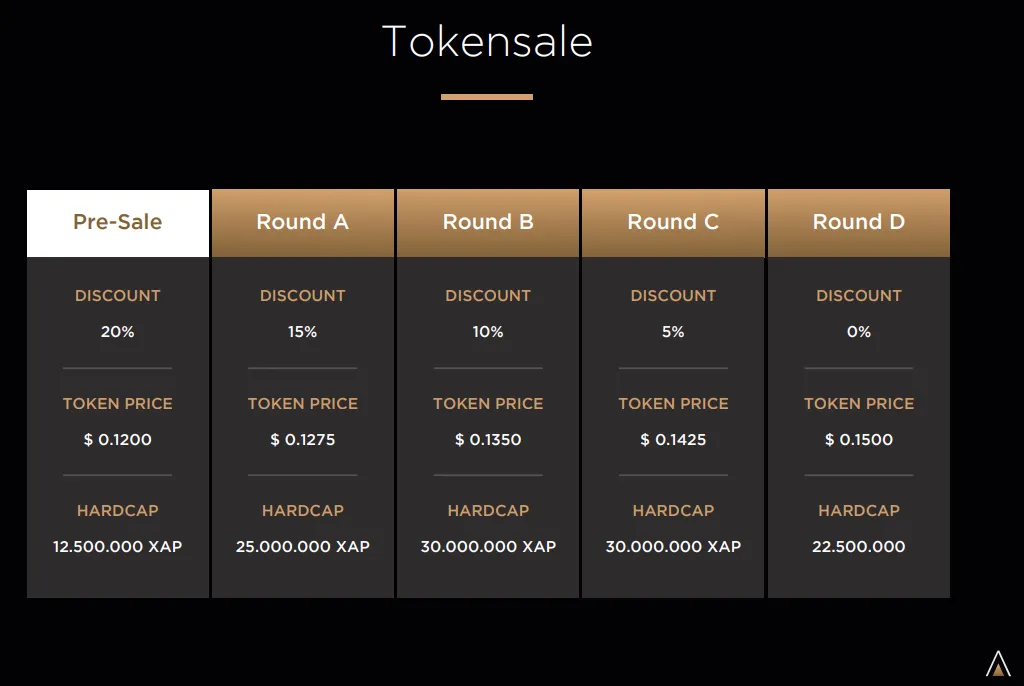Select the Pre-Sale tab header
Image resolution: width=1024 pixels, height=686 pixels.
pyautogui.click(x=118, y=223)
